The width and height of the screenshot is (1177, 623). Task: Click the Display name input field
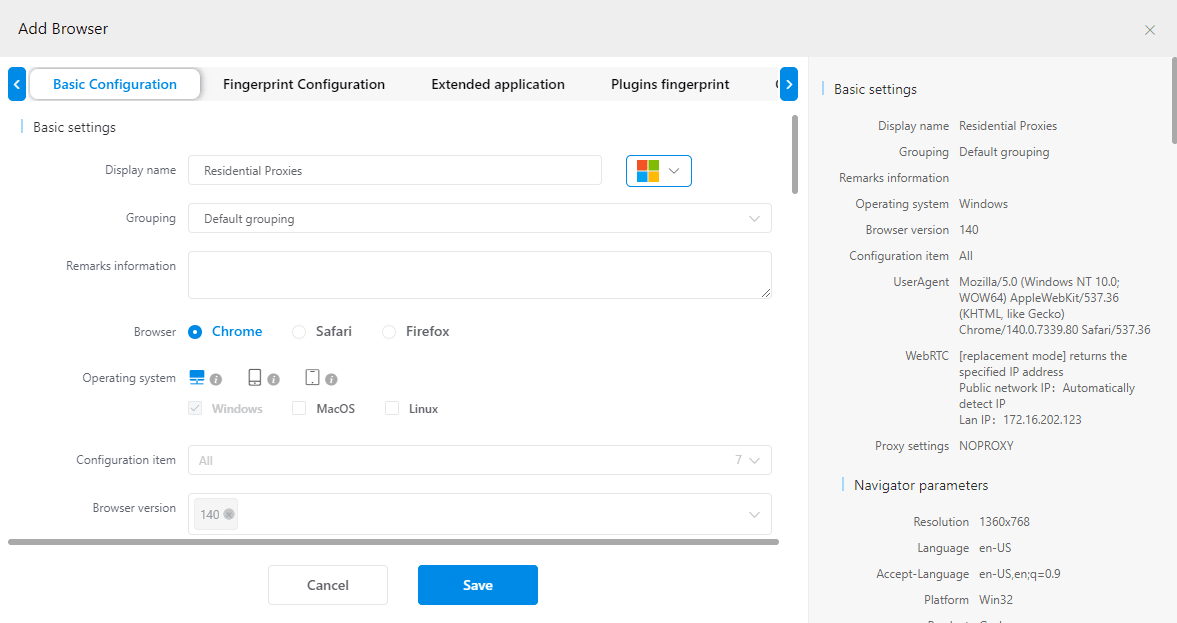pyautogui.click(x=394, y=170)
